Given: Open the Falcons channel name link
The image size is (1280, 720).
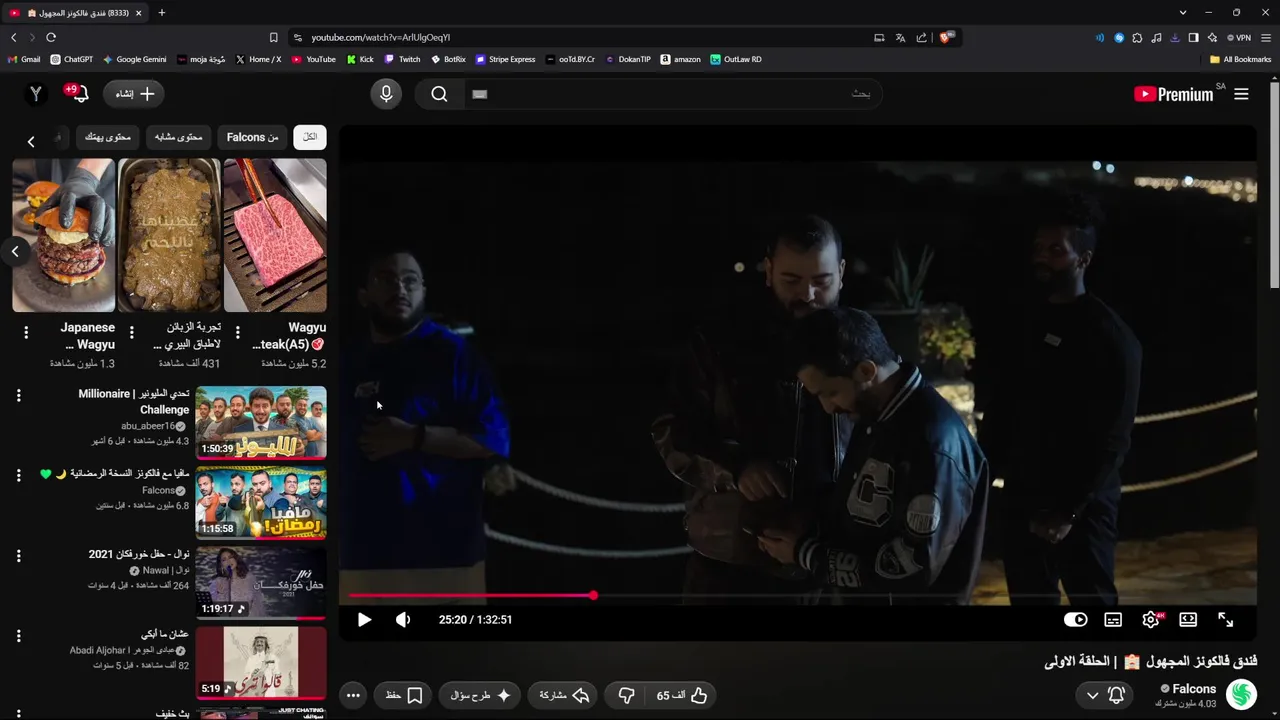Looking at the screenshot, I should (x=1194, y=689).
